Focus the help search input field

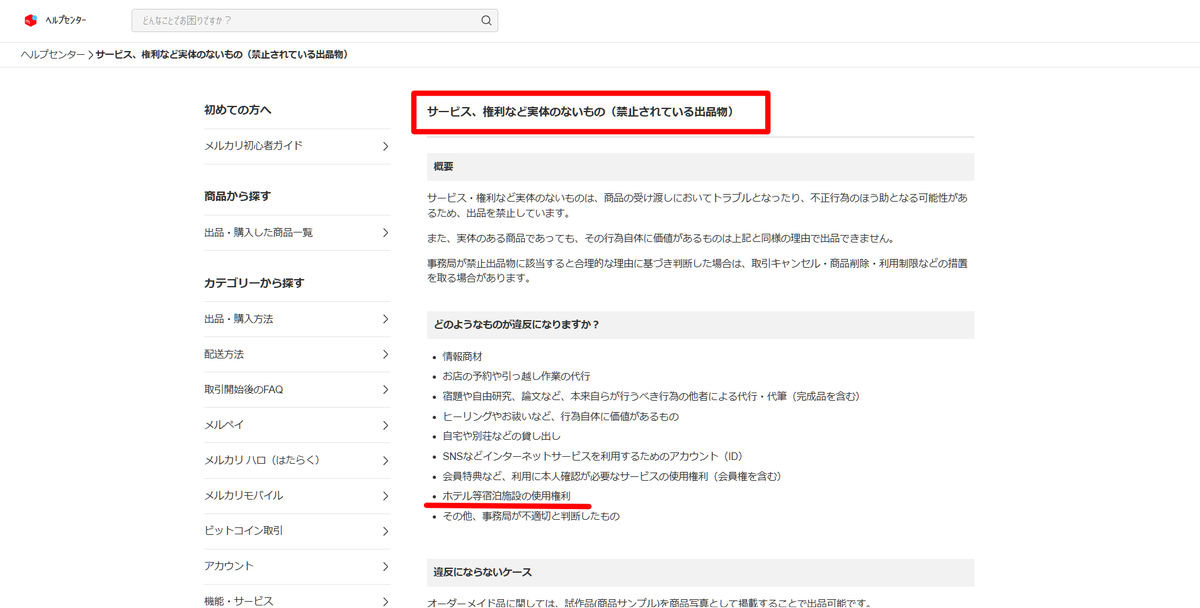pos(314,20)
